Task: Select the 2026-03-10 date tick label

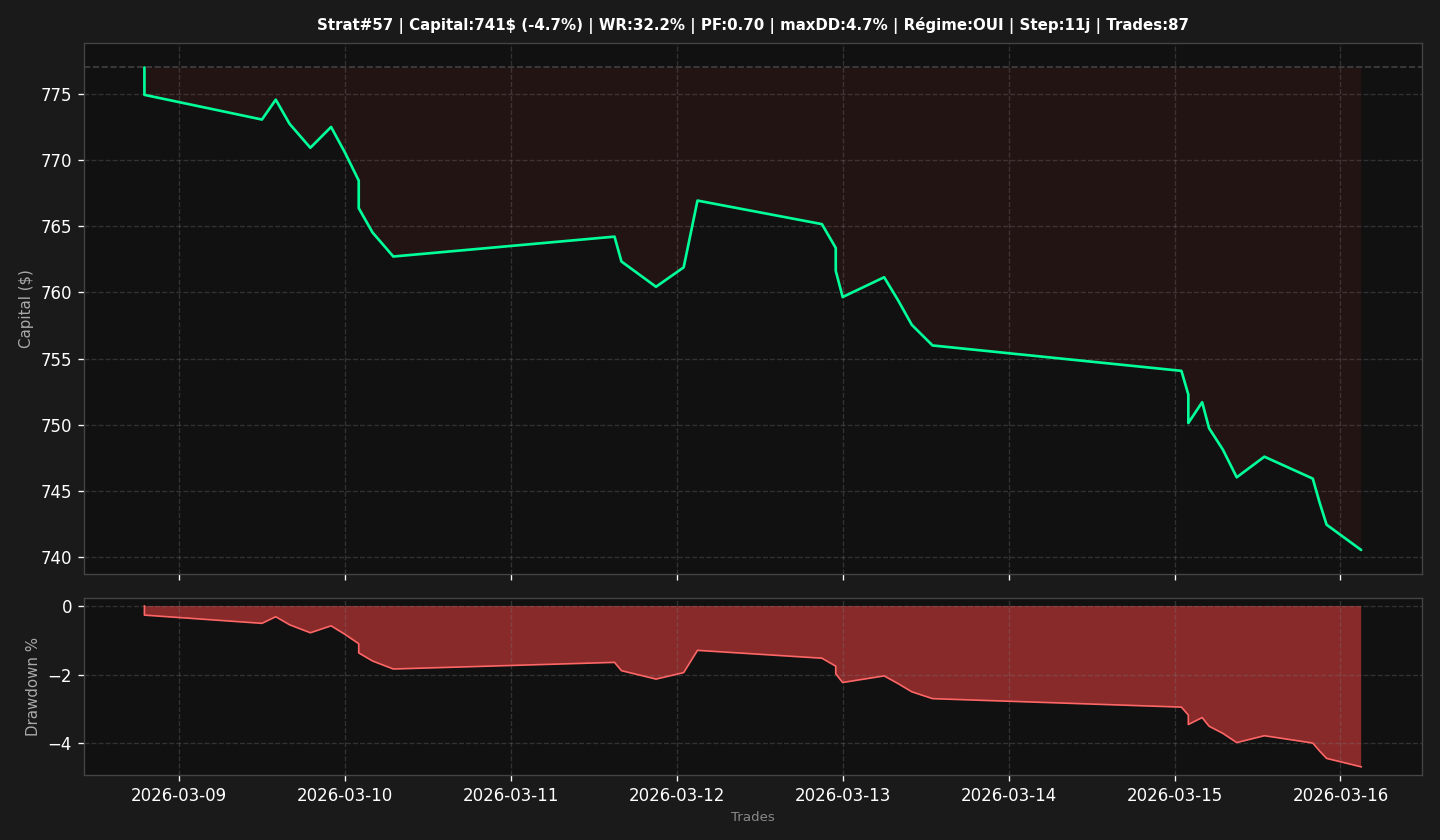Action: pos(345,795)
